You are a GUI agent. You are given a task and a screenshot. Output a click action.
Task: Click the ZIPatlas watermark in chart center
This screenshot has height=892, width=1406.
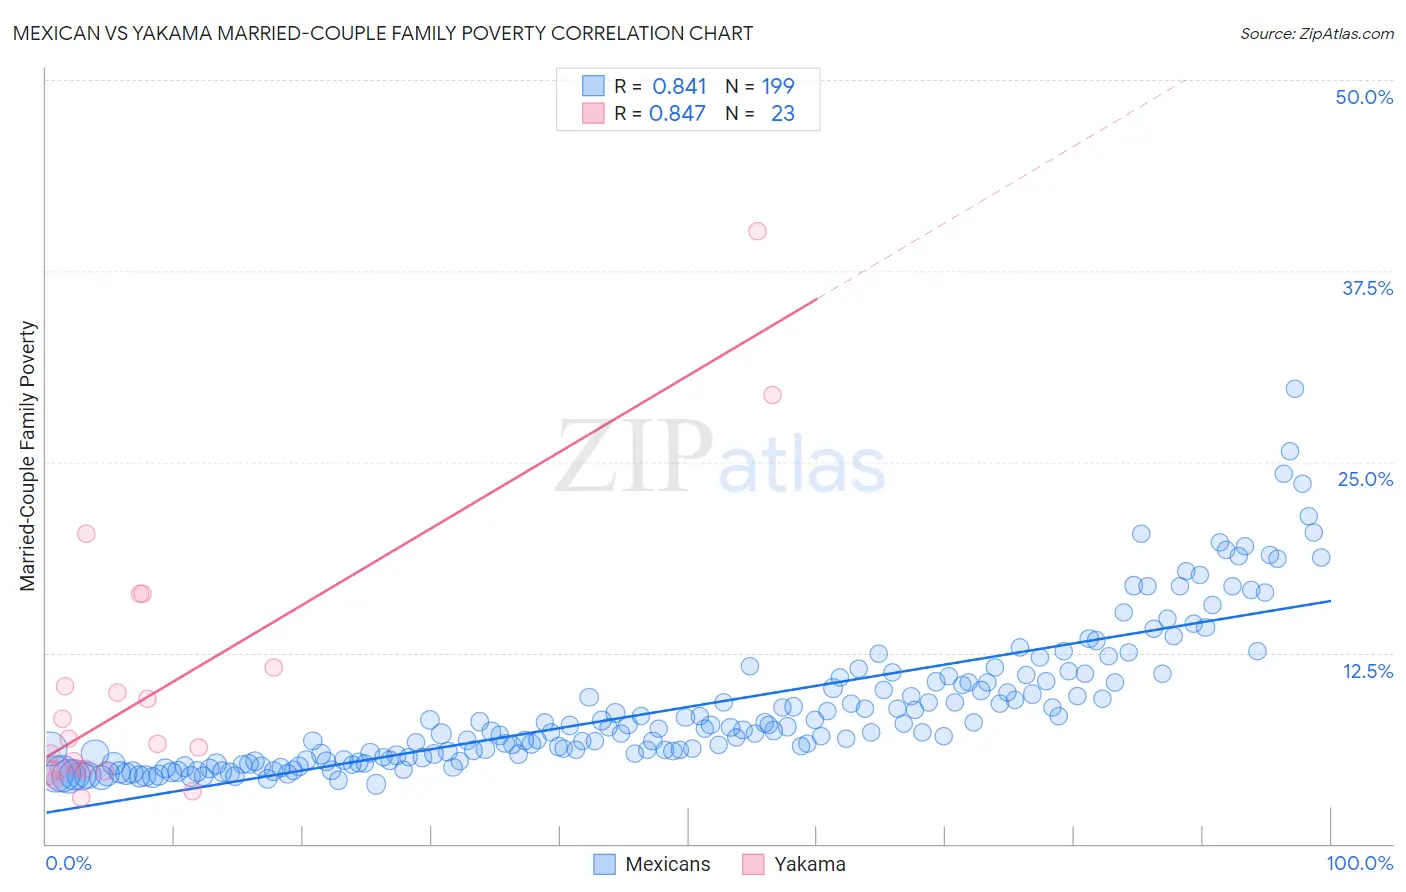pos(720,458)
